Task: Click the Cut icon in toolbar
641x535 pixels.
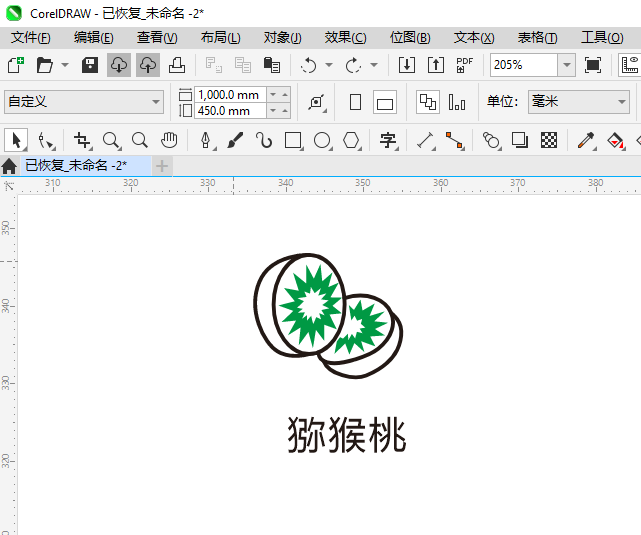Action: 214,65
